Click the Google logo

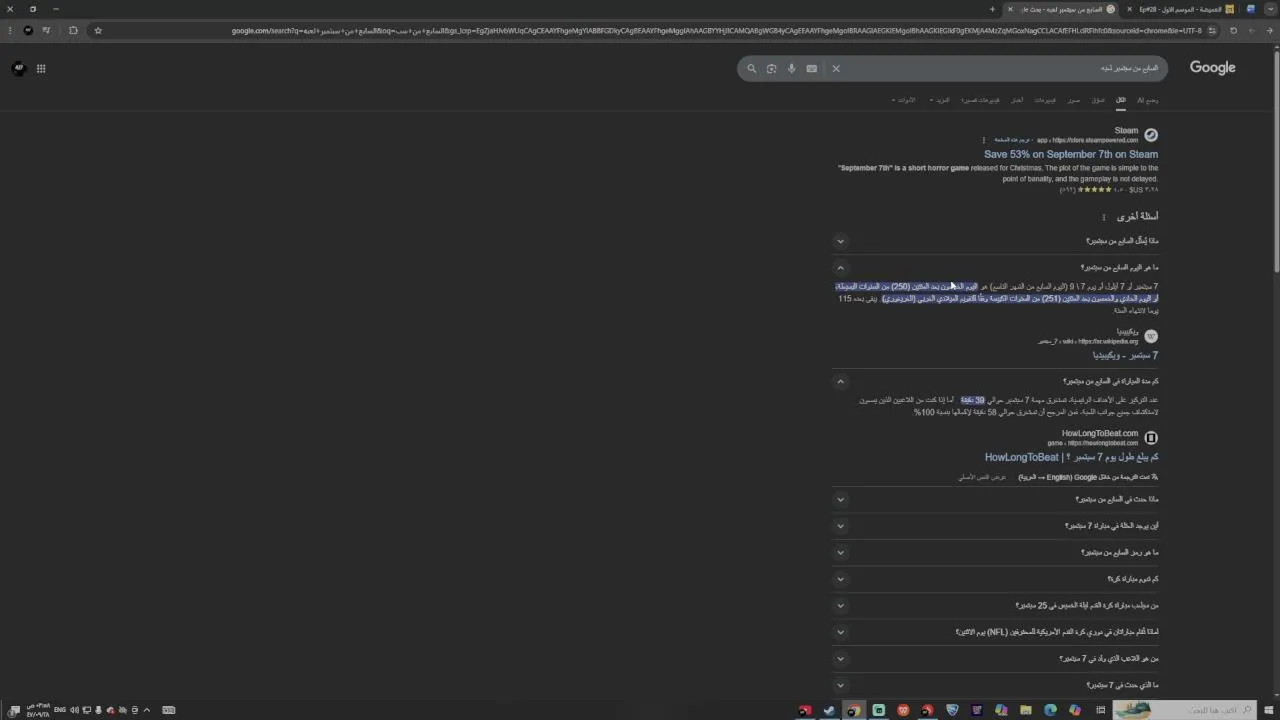(1212, 68)
